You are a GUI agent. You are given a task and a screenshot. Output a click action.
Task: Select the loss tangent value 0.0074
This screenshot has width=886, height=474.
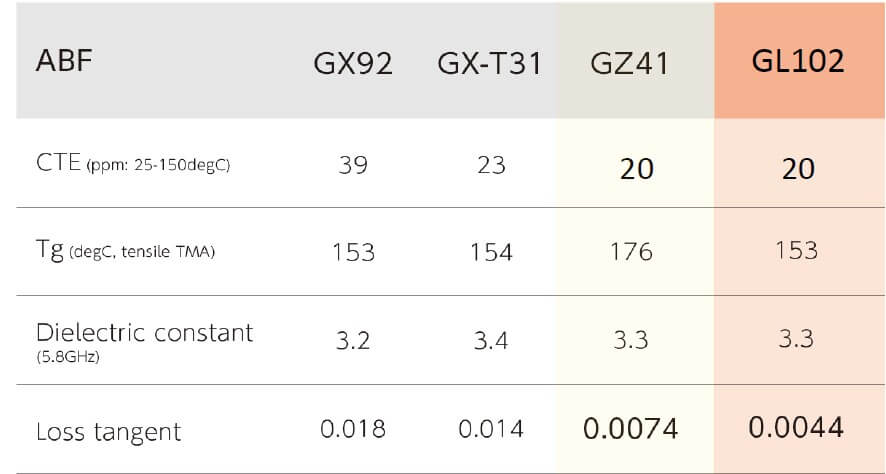(x=630, y=429)
